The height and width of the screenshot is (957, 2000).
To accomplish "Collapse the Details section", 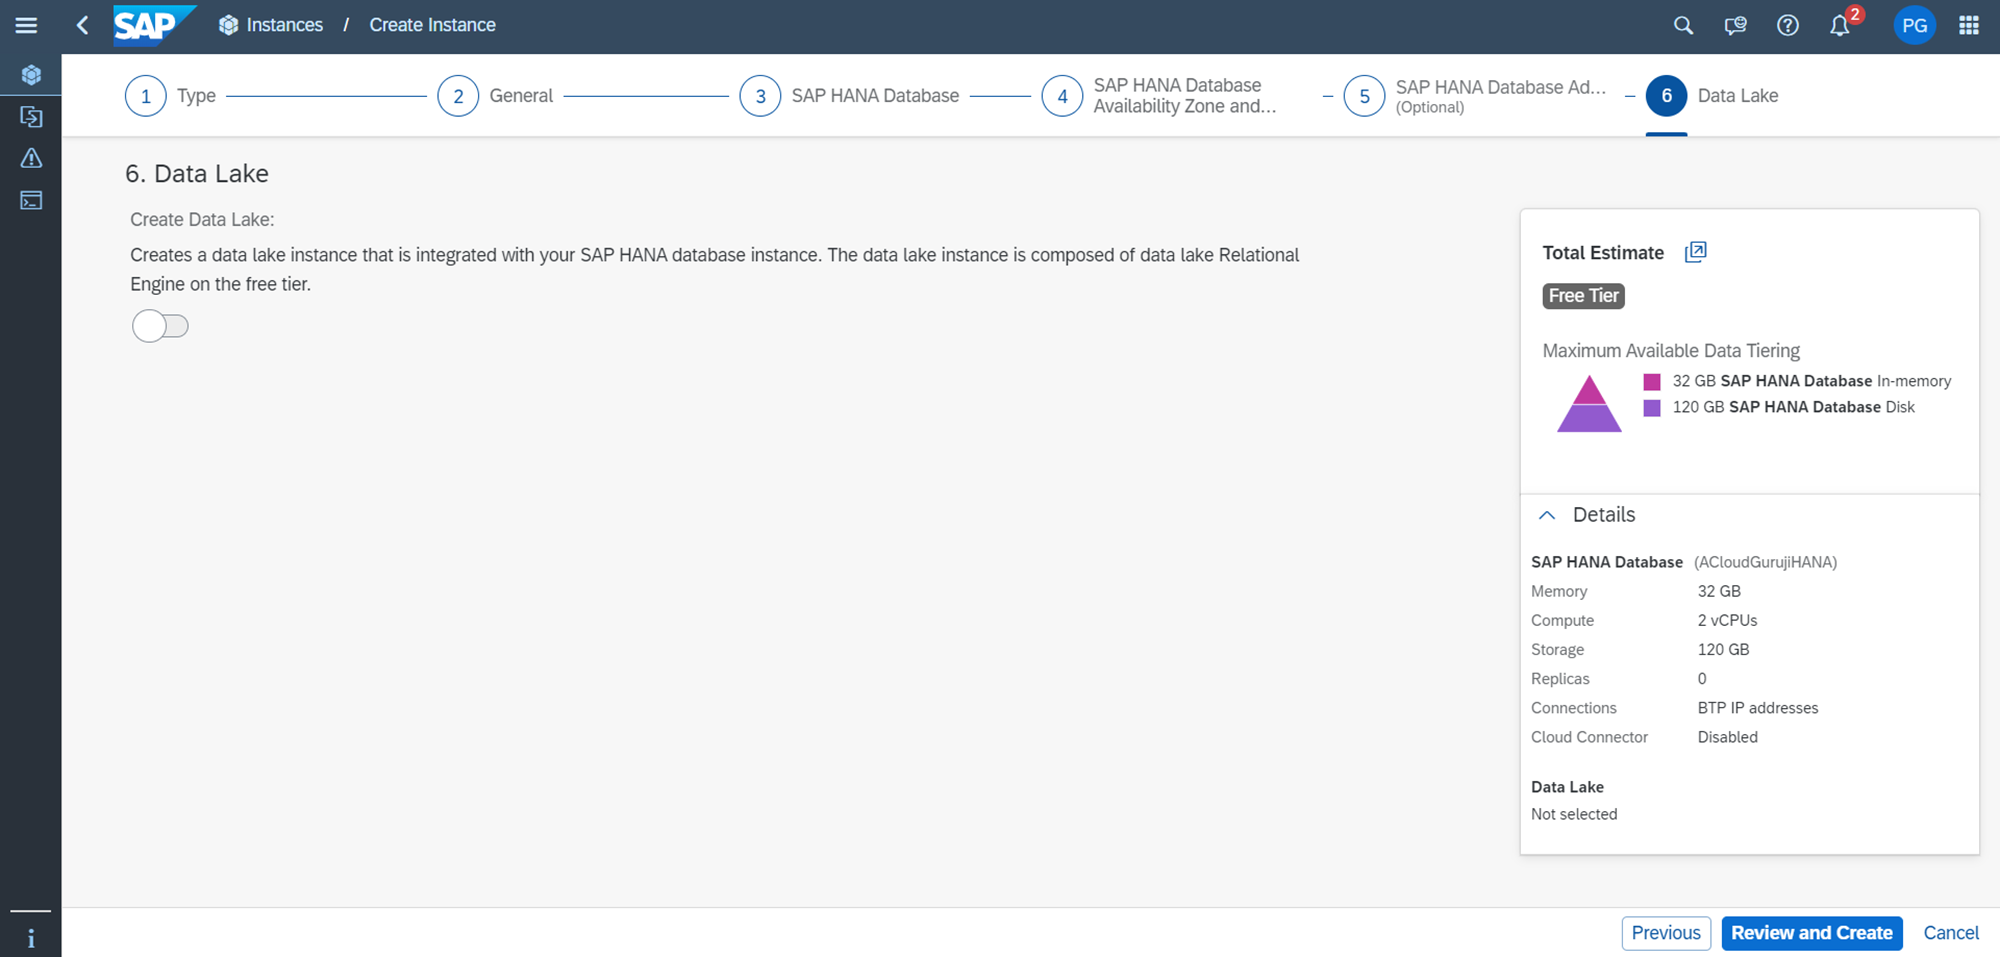I will [x=1547, y=515].
